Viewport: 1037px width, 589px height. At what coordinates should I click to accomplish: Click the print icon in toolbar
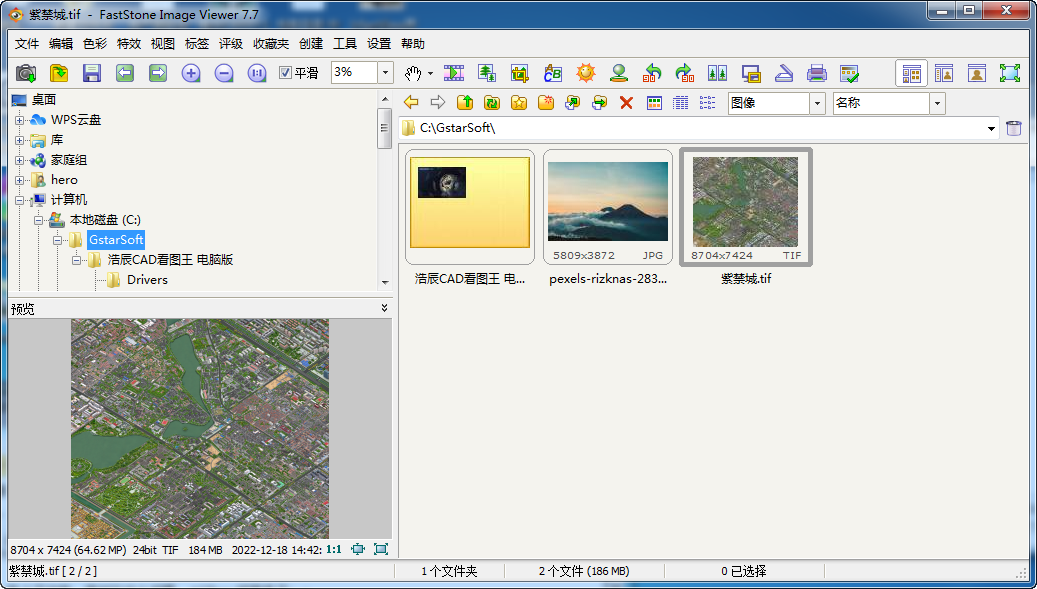(817, 73)
